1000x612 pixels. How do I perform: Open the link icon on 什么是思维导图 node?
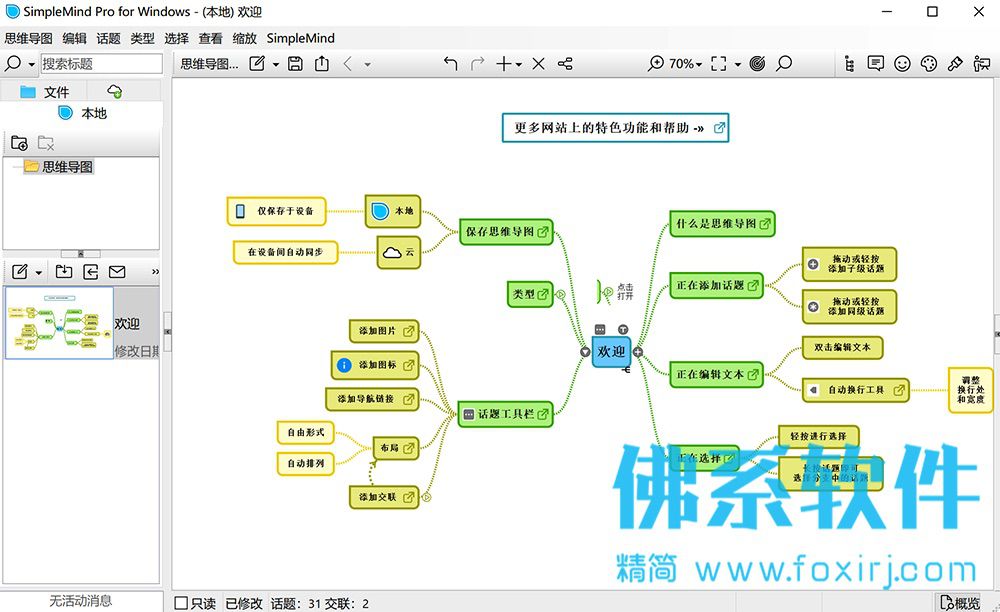765,224
